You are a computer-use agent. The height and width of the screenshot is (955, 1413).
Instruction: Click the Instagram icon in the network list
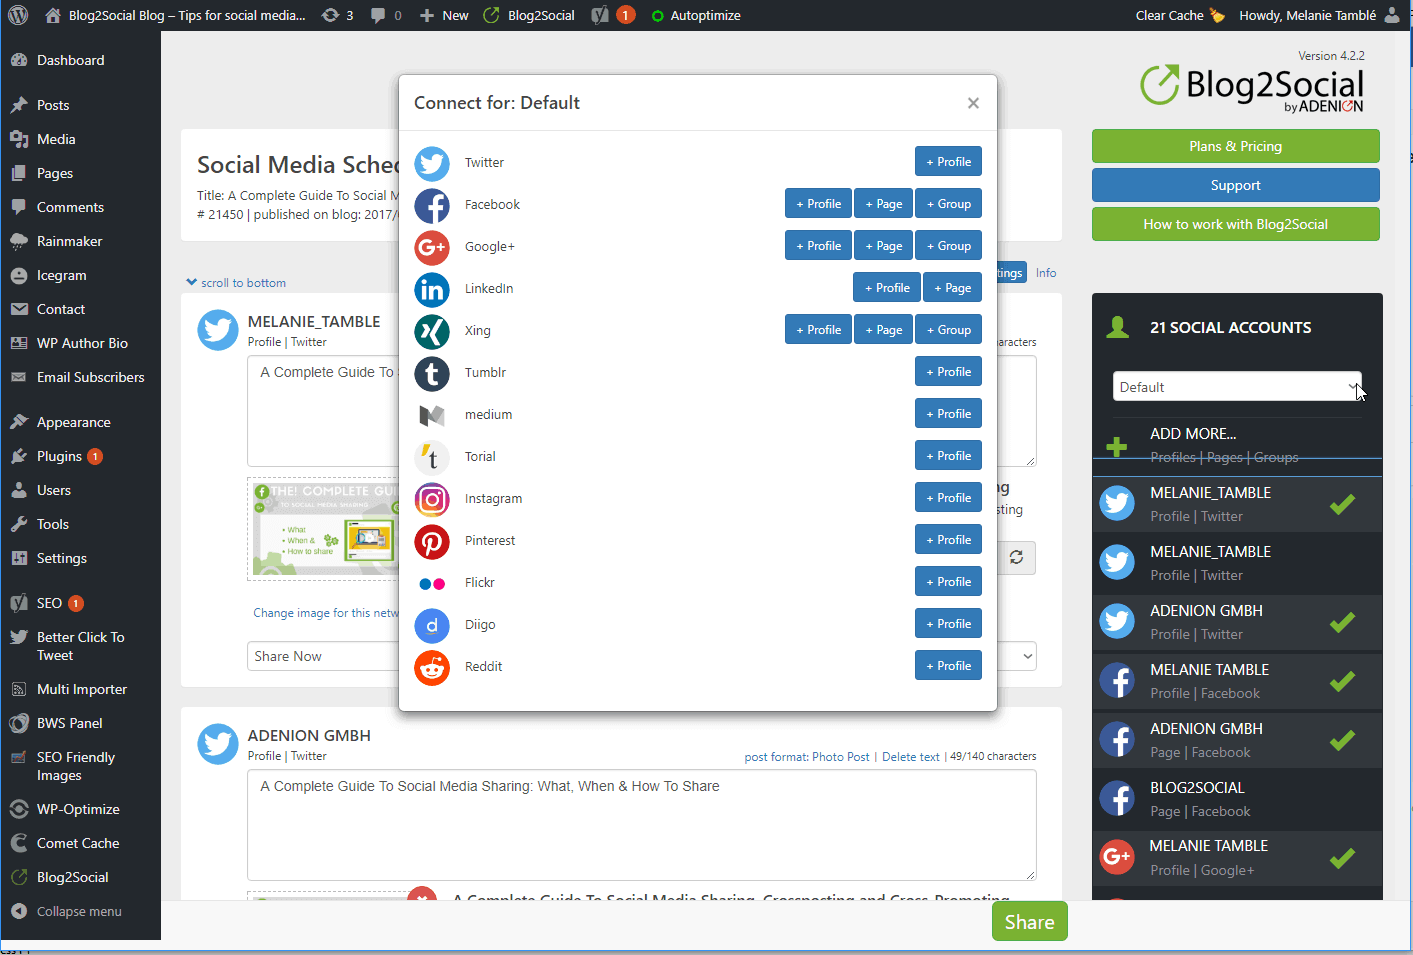(x=432, y=499)
